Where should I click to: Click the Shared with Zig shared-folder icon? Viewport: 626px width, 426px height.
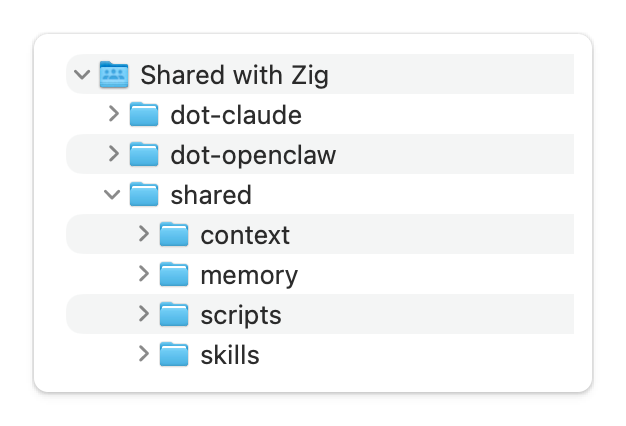(x=114, y=75)
